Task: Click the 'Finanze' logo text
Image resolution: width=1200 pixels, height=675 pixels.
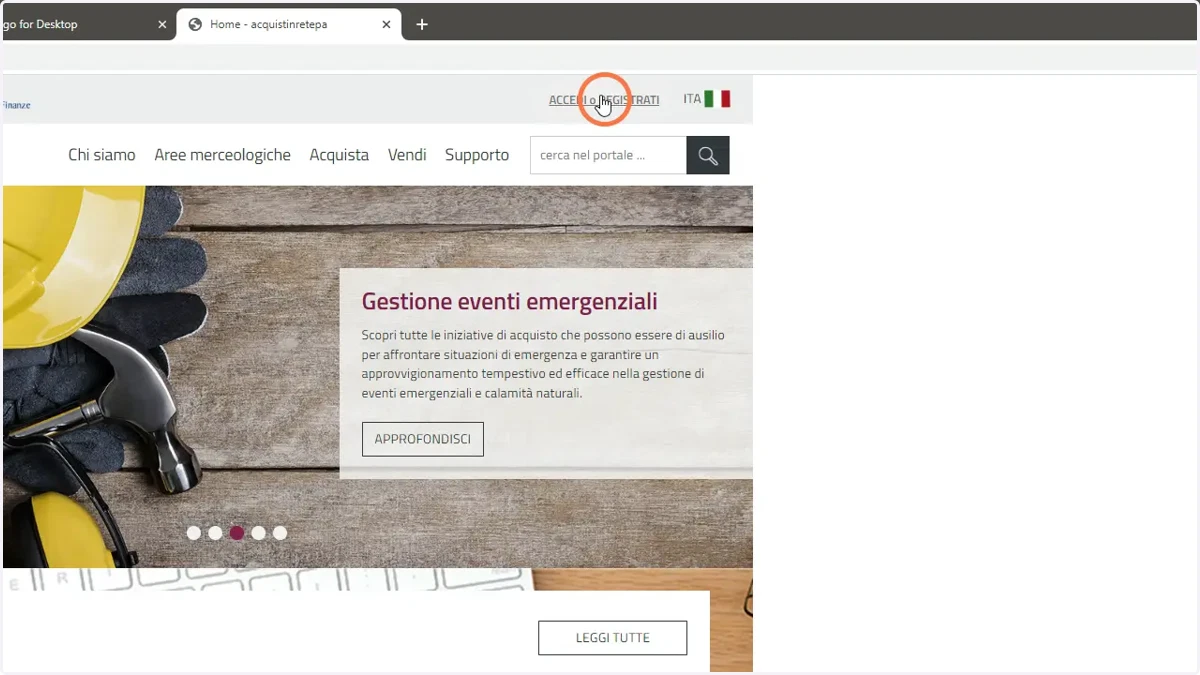Action: (15, 105)
